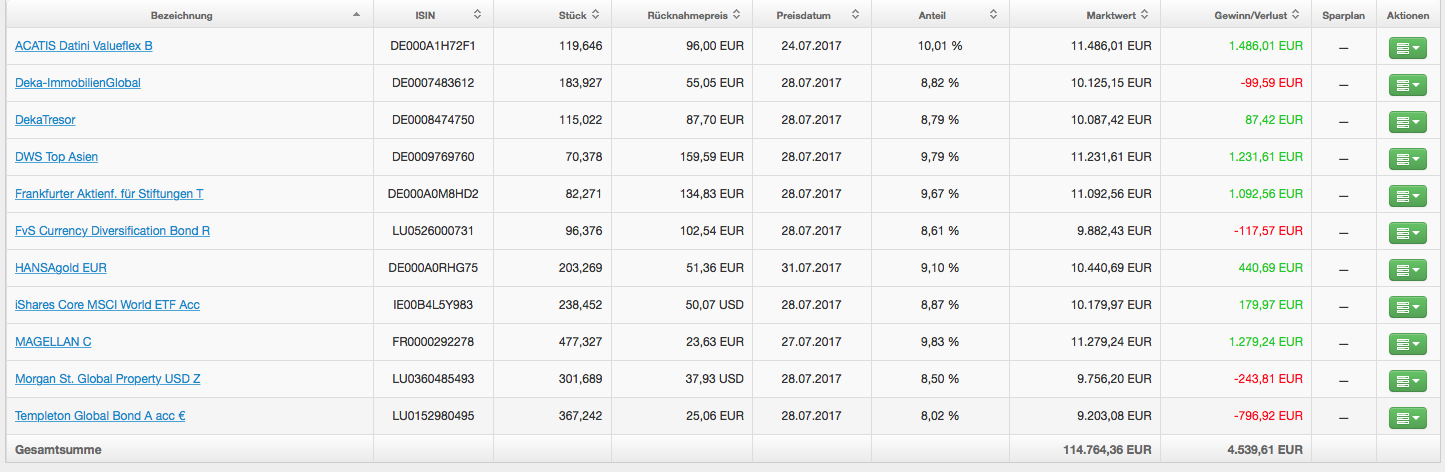The image size is (1445, 472).
Task: Open HANSAgold EUR fund link
Action: tap(61, 268)
